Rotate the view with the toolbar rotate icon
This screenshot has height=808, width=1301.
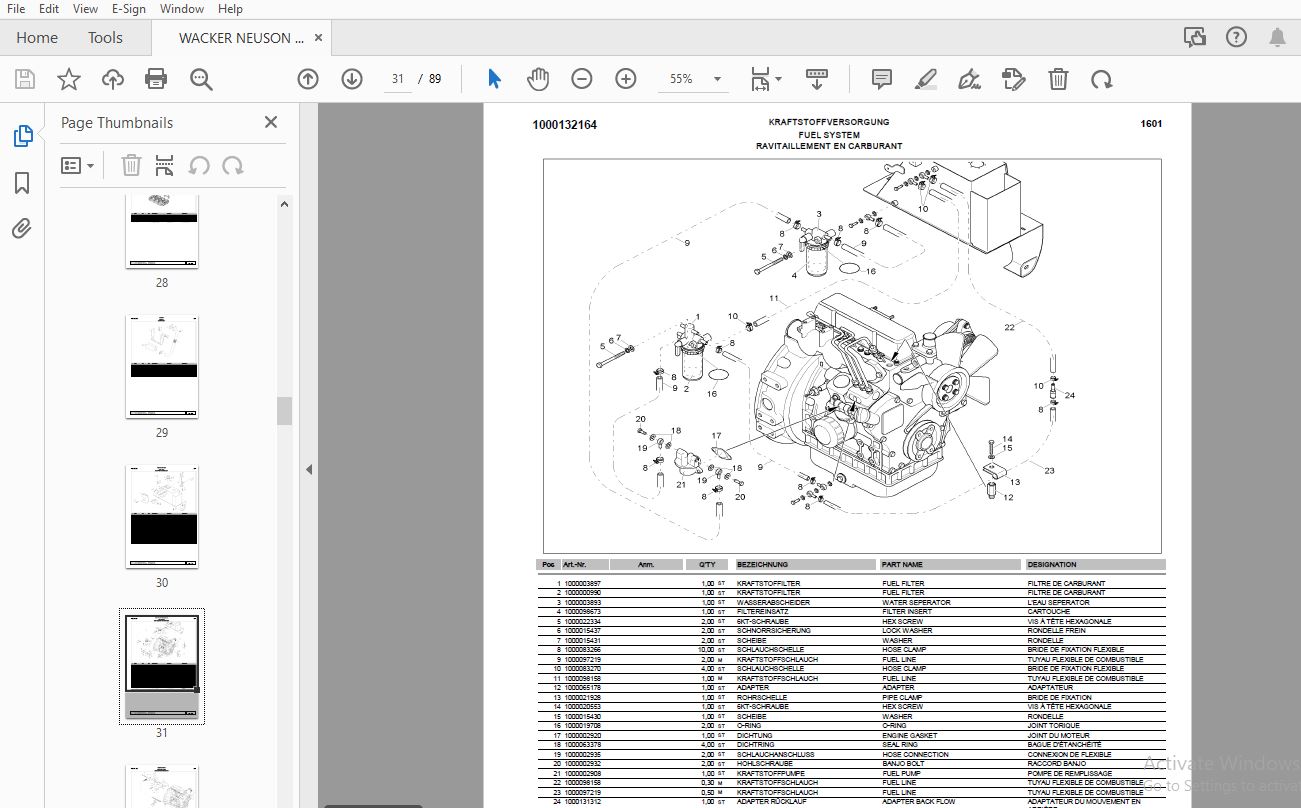[1101, 79]
